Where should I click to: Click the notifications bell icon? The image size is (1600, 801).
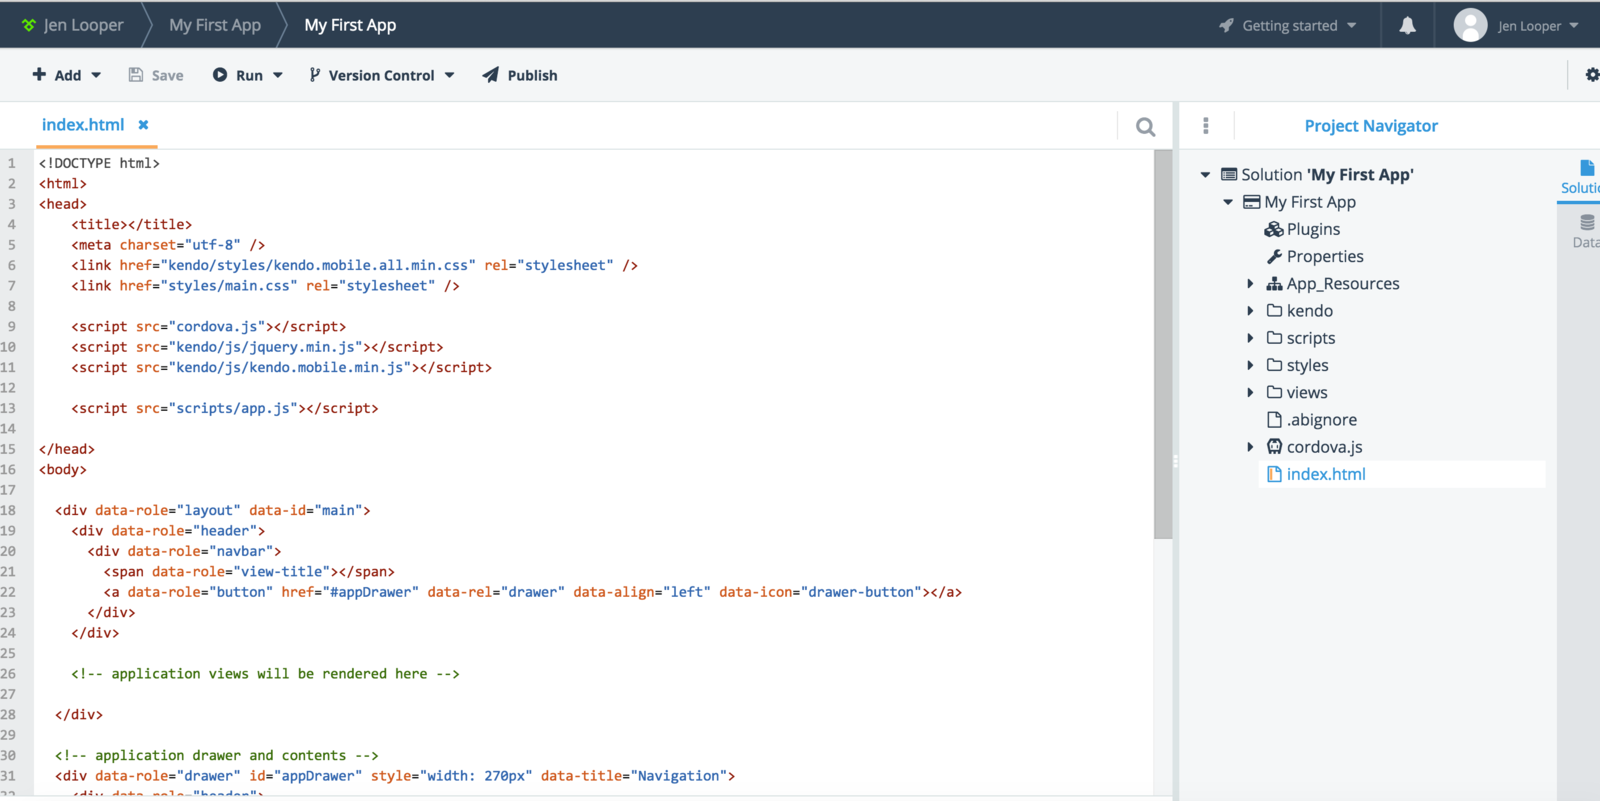pos(1407,25)
